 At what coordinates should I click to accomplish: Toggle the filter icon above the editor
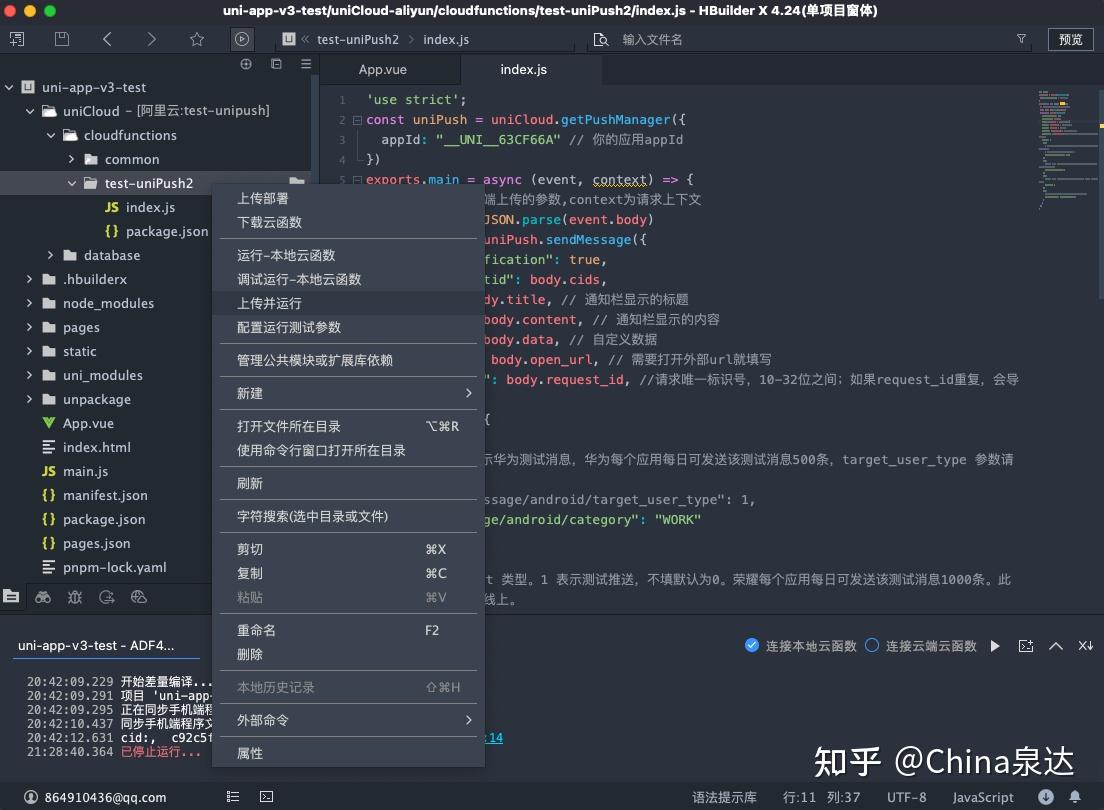(x=1021, y=39)
